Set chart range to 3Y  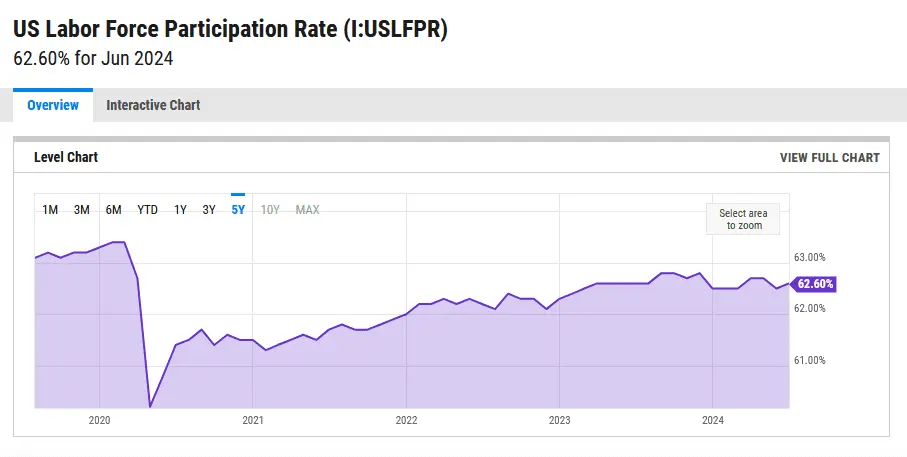click(209, 210)
